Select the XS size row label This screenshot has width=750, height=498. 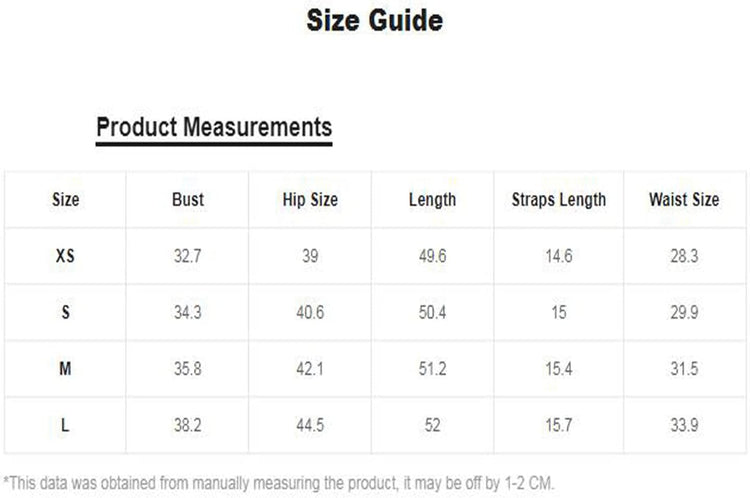[x=65, y=256]
